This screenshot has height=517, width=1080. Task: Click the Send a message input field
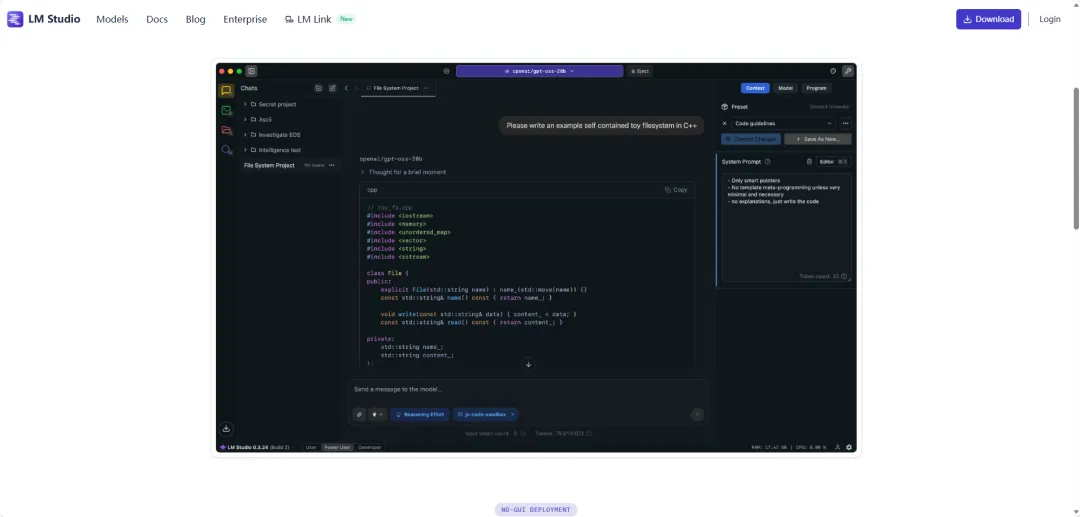[x=528, y=390]
